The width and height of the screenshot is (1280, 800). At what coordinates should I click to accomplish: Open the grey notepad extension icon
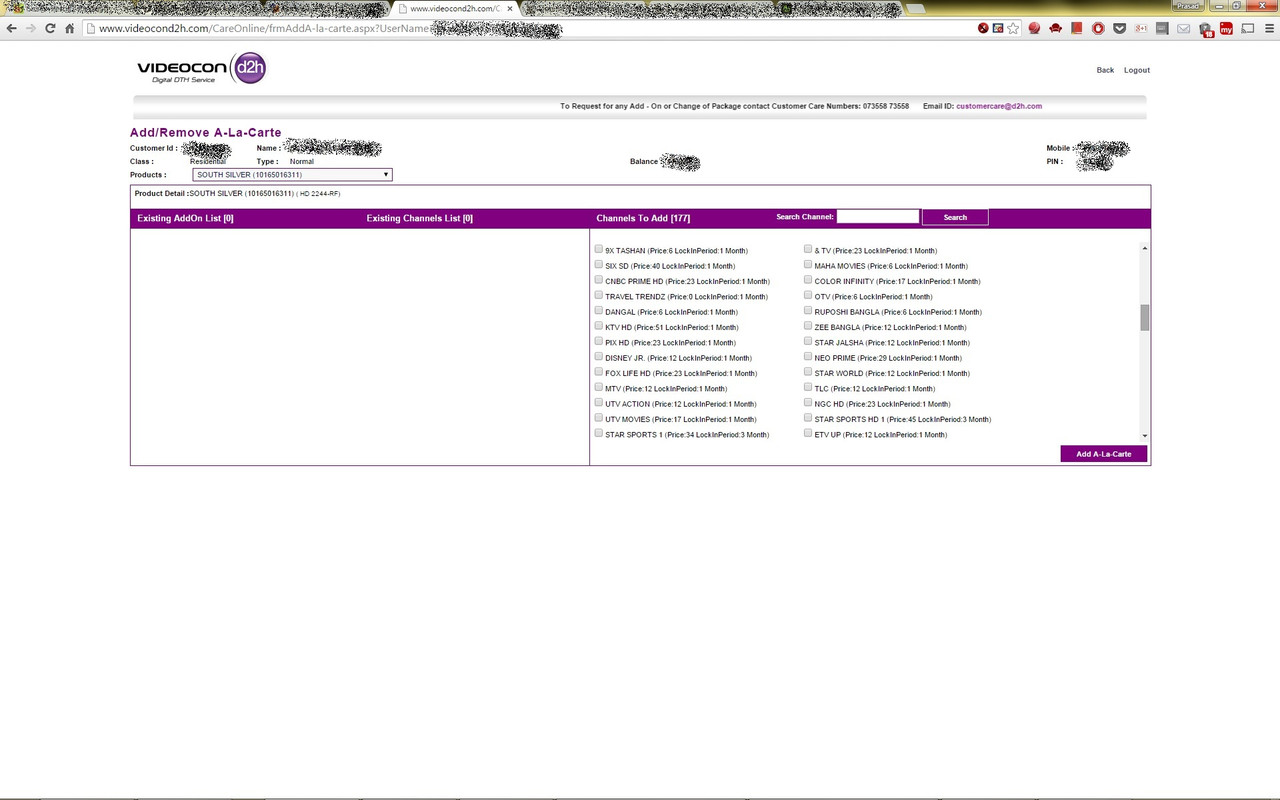[x=1162, y=28]
